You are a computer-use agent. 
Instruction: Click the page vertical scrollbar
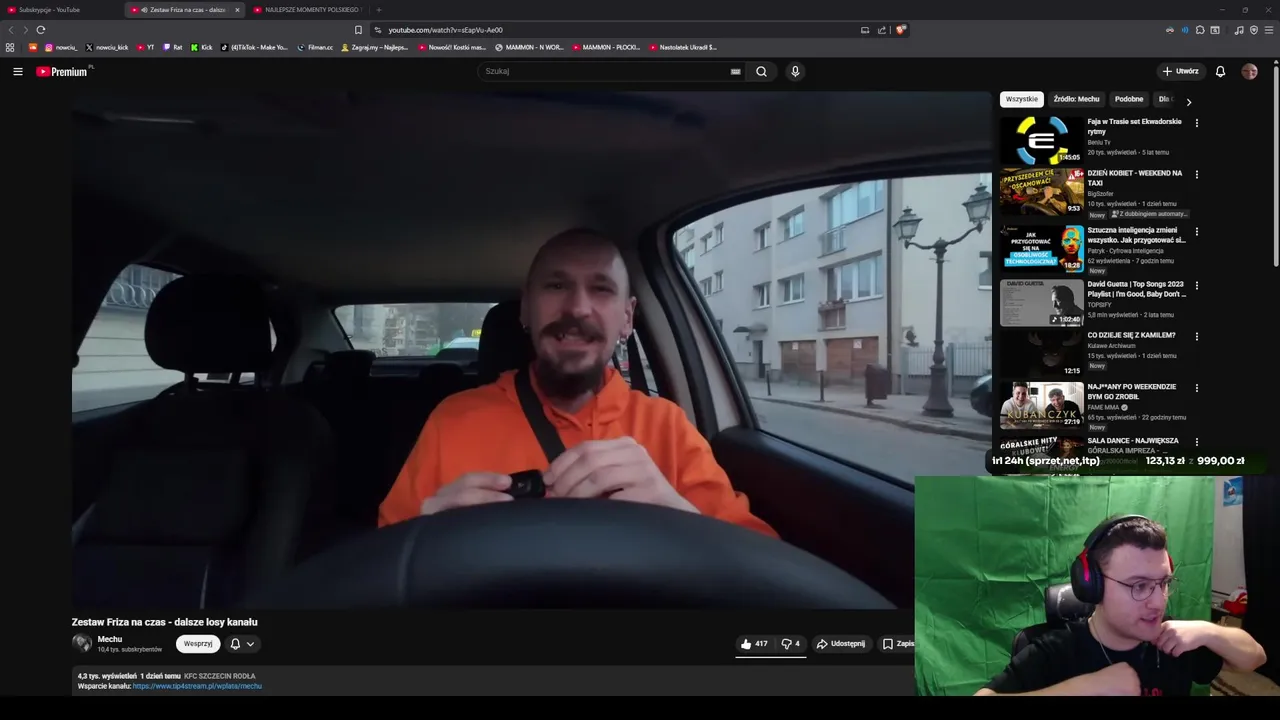pyautogui.click(x=1276, y=165)
